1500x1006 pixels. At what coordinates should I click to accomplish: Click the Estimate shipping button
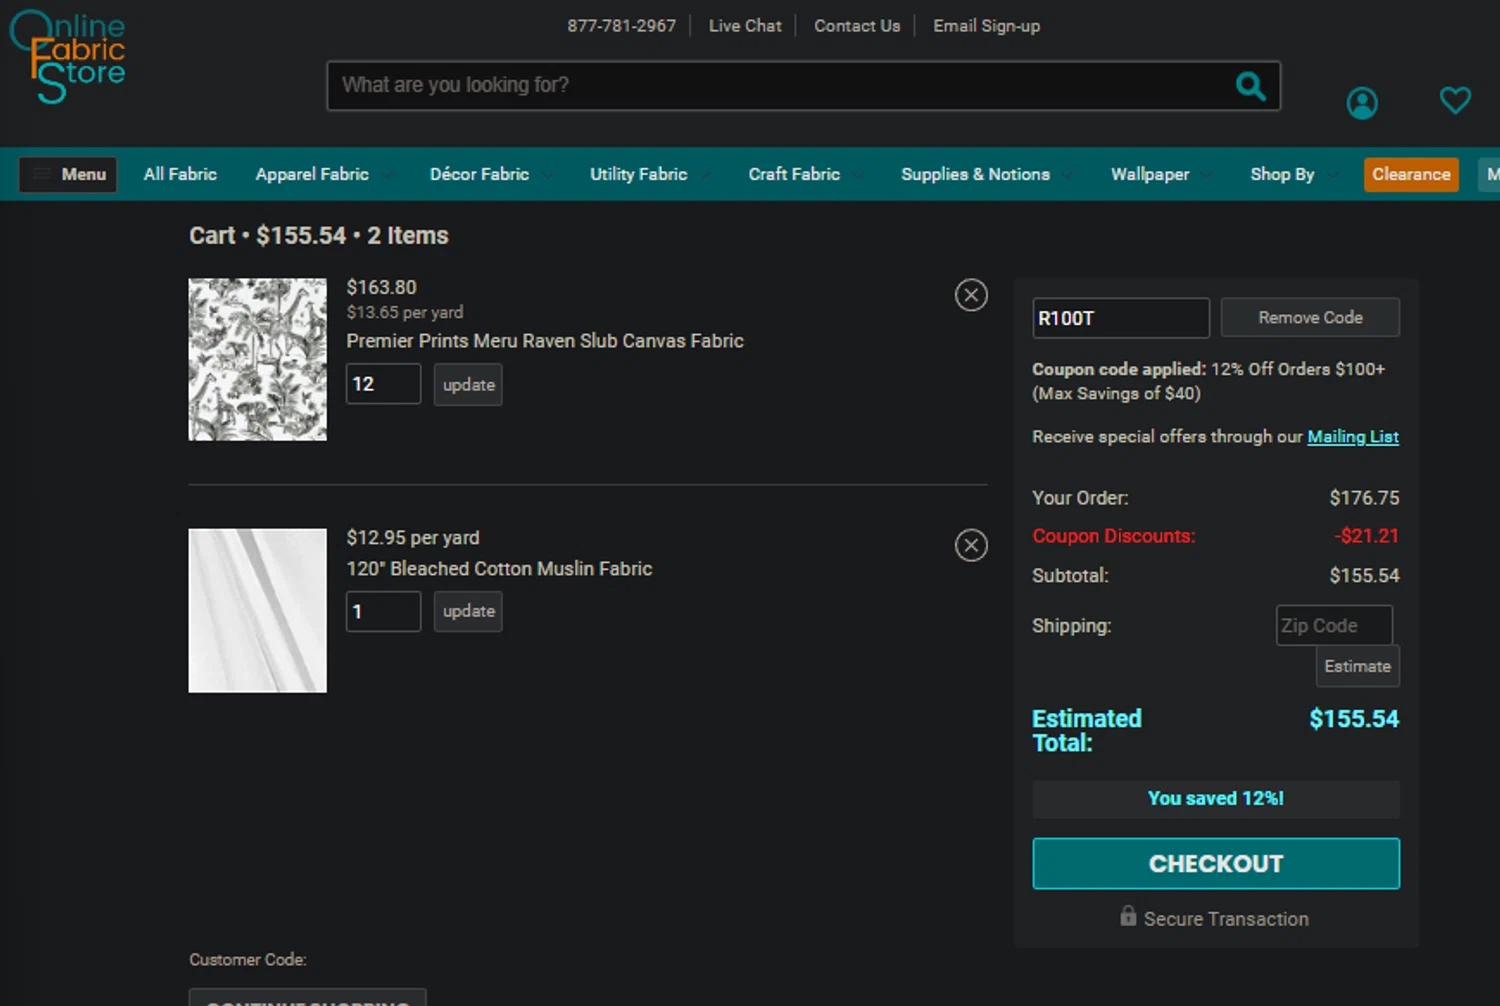1357,666
